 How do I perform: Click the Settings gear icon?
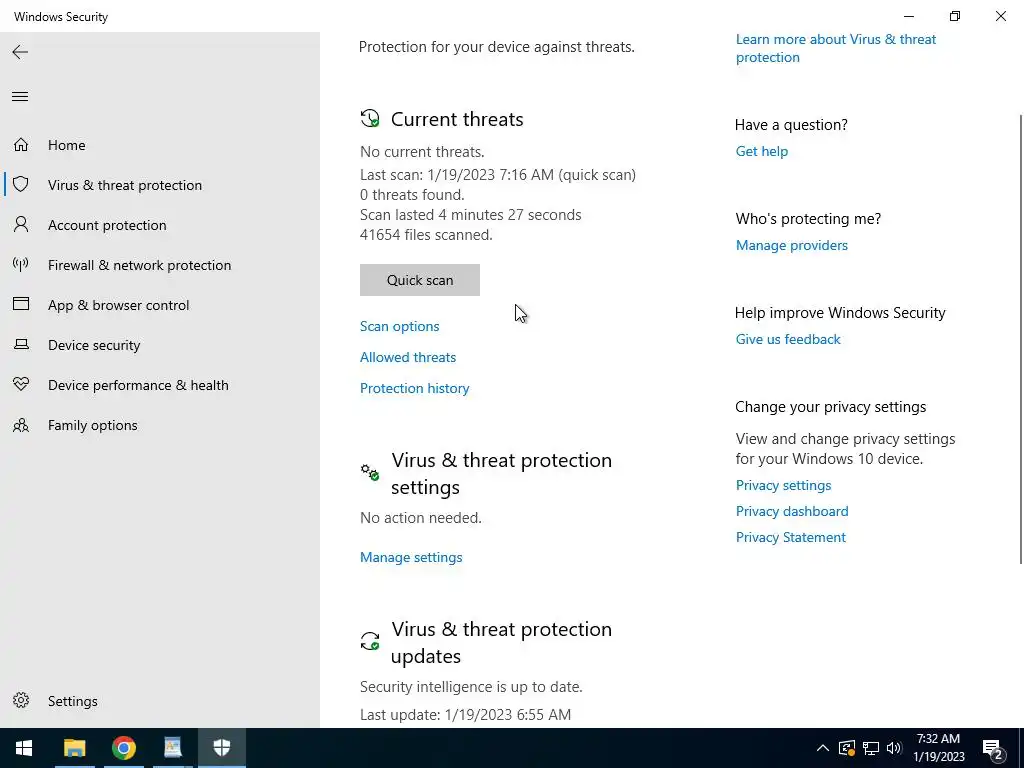tap(21, 700)
